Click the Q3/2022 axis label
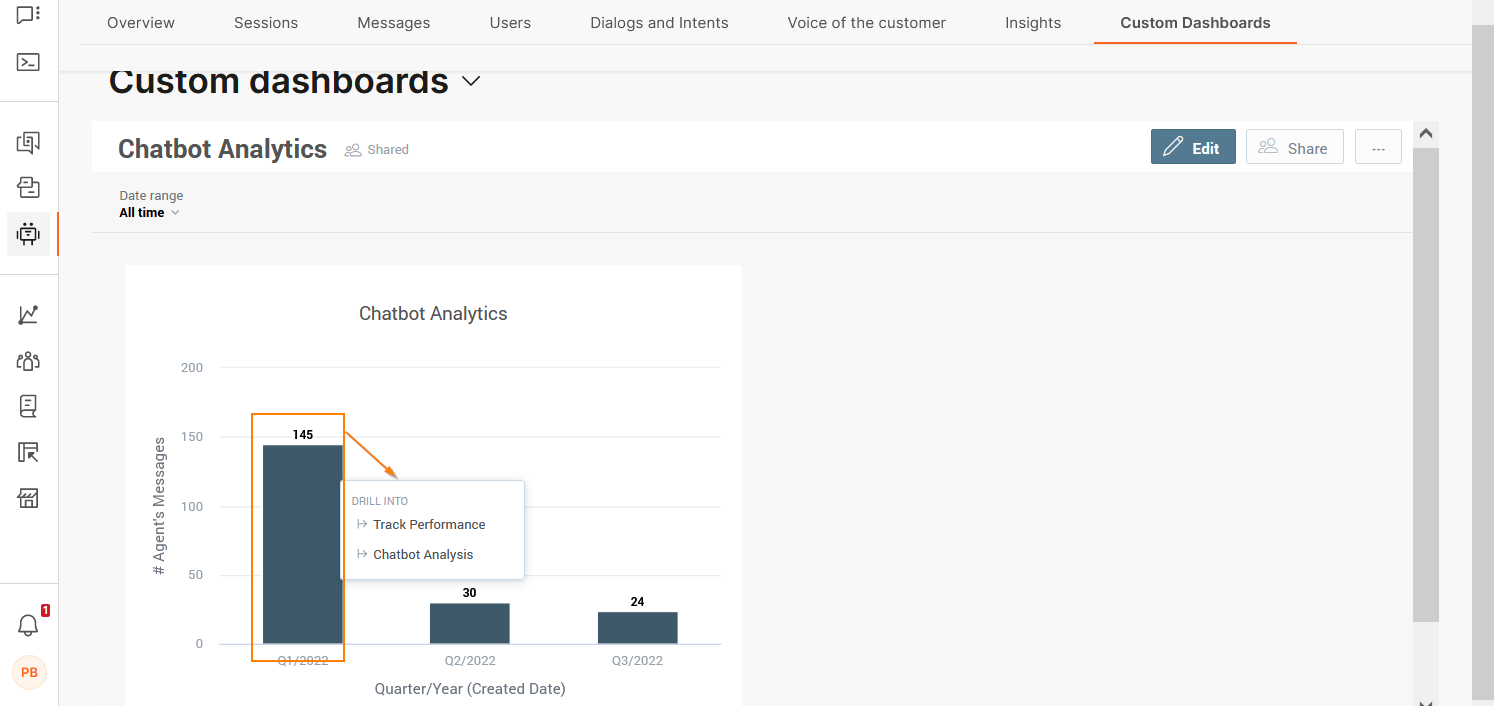The image size is (1494, 706). 637,661
